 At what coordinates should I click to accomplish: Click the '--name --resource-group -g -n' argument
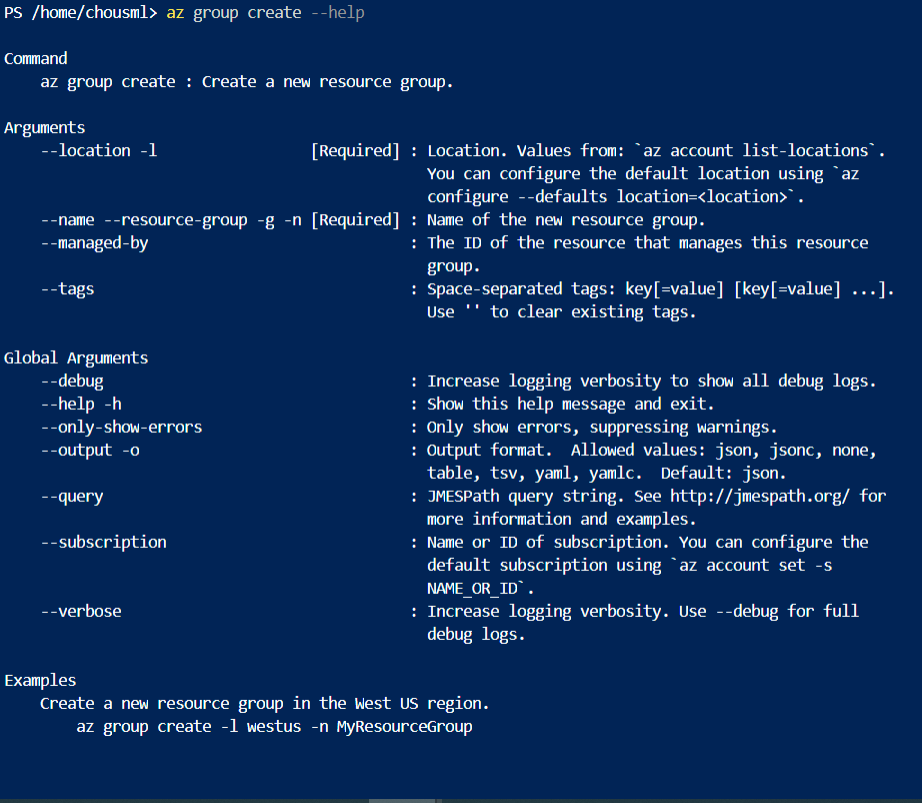pos(171,220)
